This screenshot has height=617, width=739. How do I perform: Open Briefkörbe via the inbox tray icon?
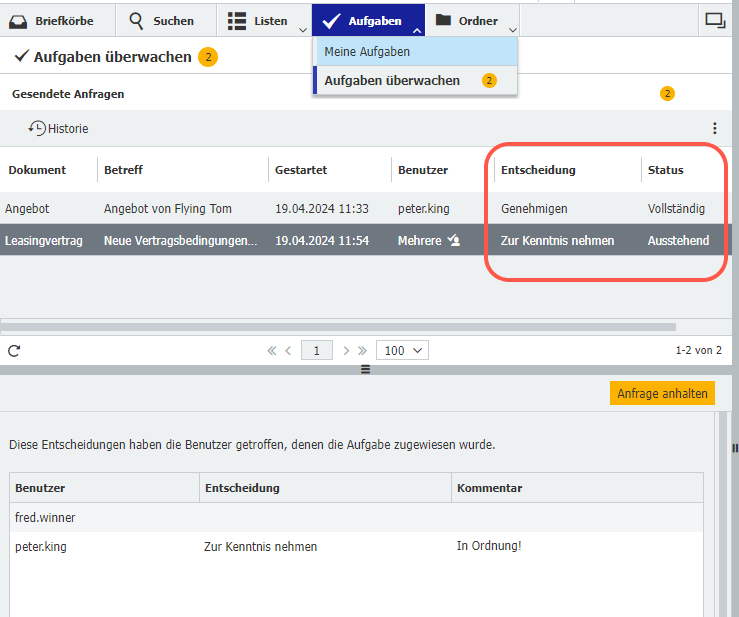point(19,21)
